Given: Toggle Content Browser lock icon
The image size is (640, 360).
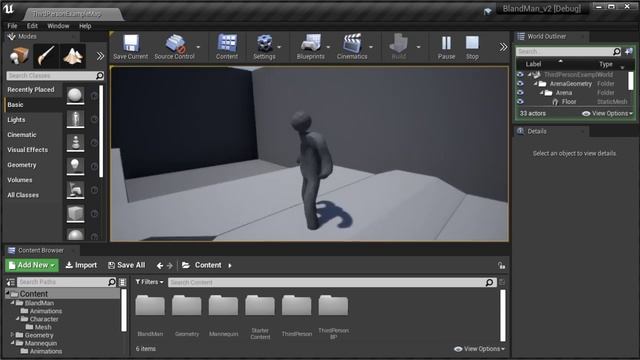Looking at the screenshot, I should tap(502, 266).
